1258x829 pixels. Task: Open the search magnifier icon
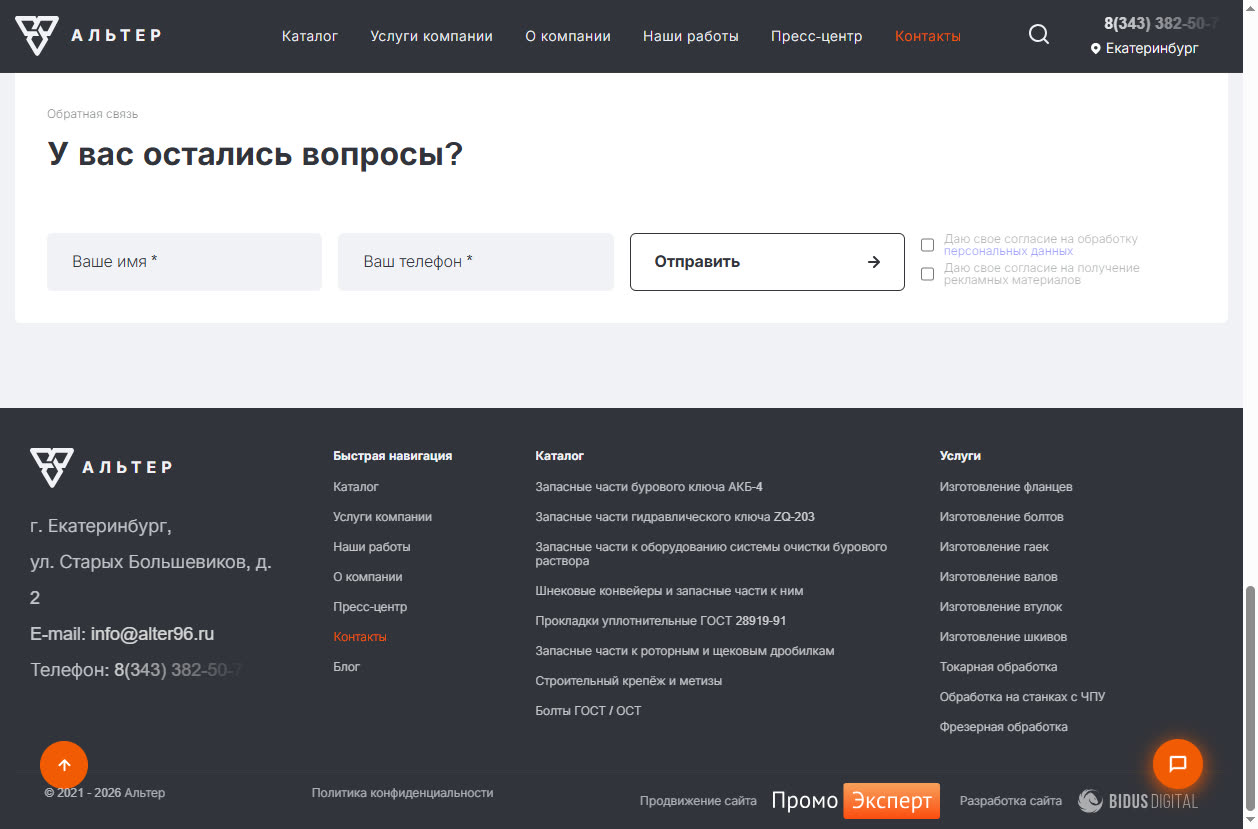click(1039, 35)
